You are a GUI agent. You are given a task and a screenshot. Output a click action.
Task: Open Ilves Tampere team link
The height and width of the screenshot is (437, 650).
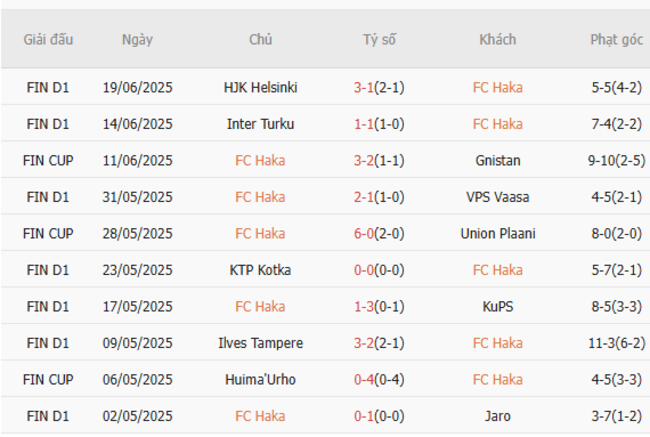point(261,343)
